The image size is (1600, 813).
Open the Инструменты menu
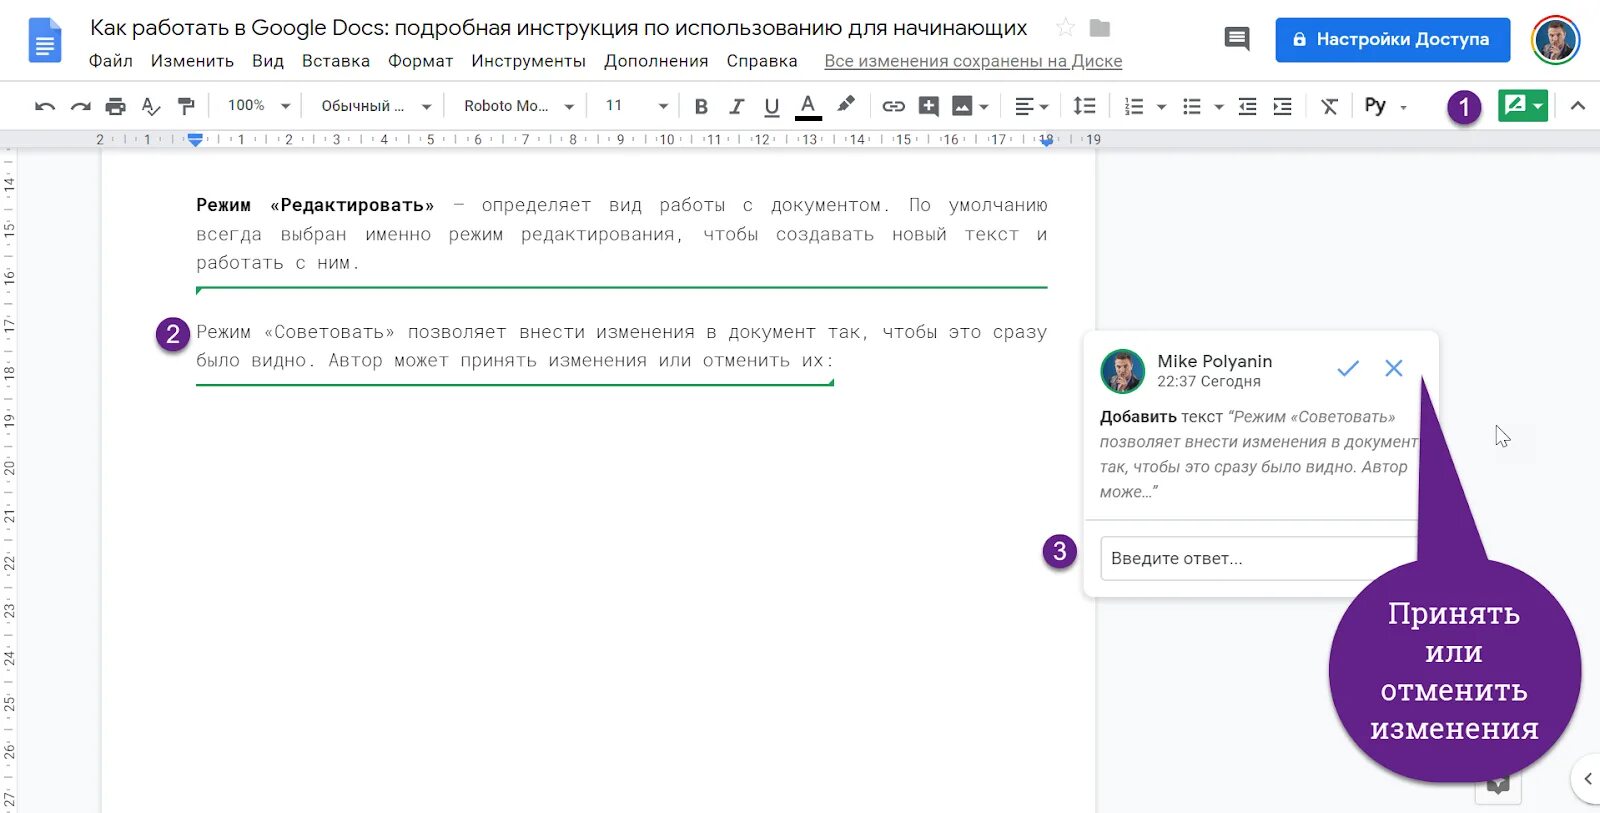(x=528, y=61)
